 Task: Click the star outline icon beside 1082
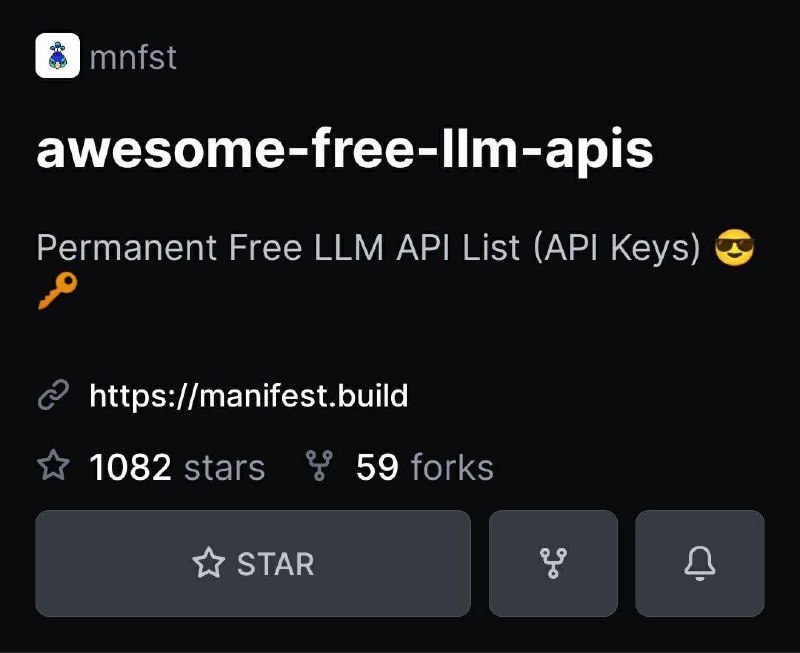(x=53, y=466)
